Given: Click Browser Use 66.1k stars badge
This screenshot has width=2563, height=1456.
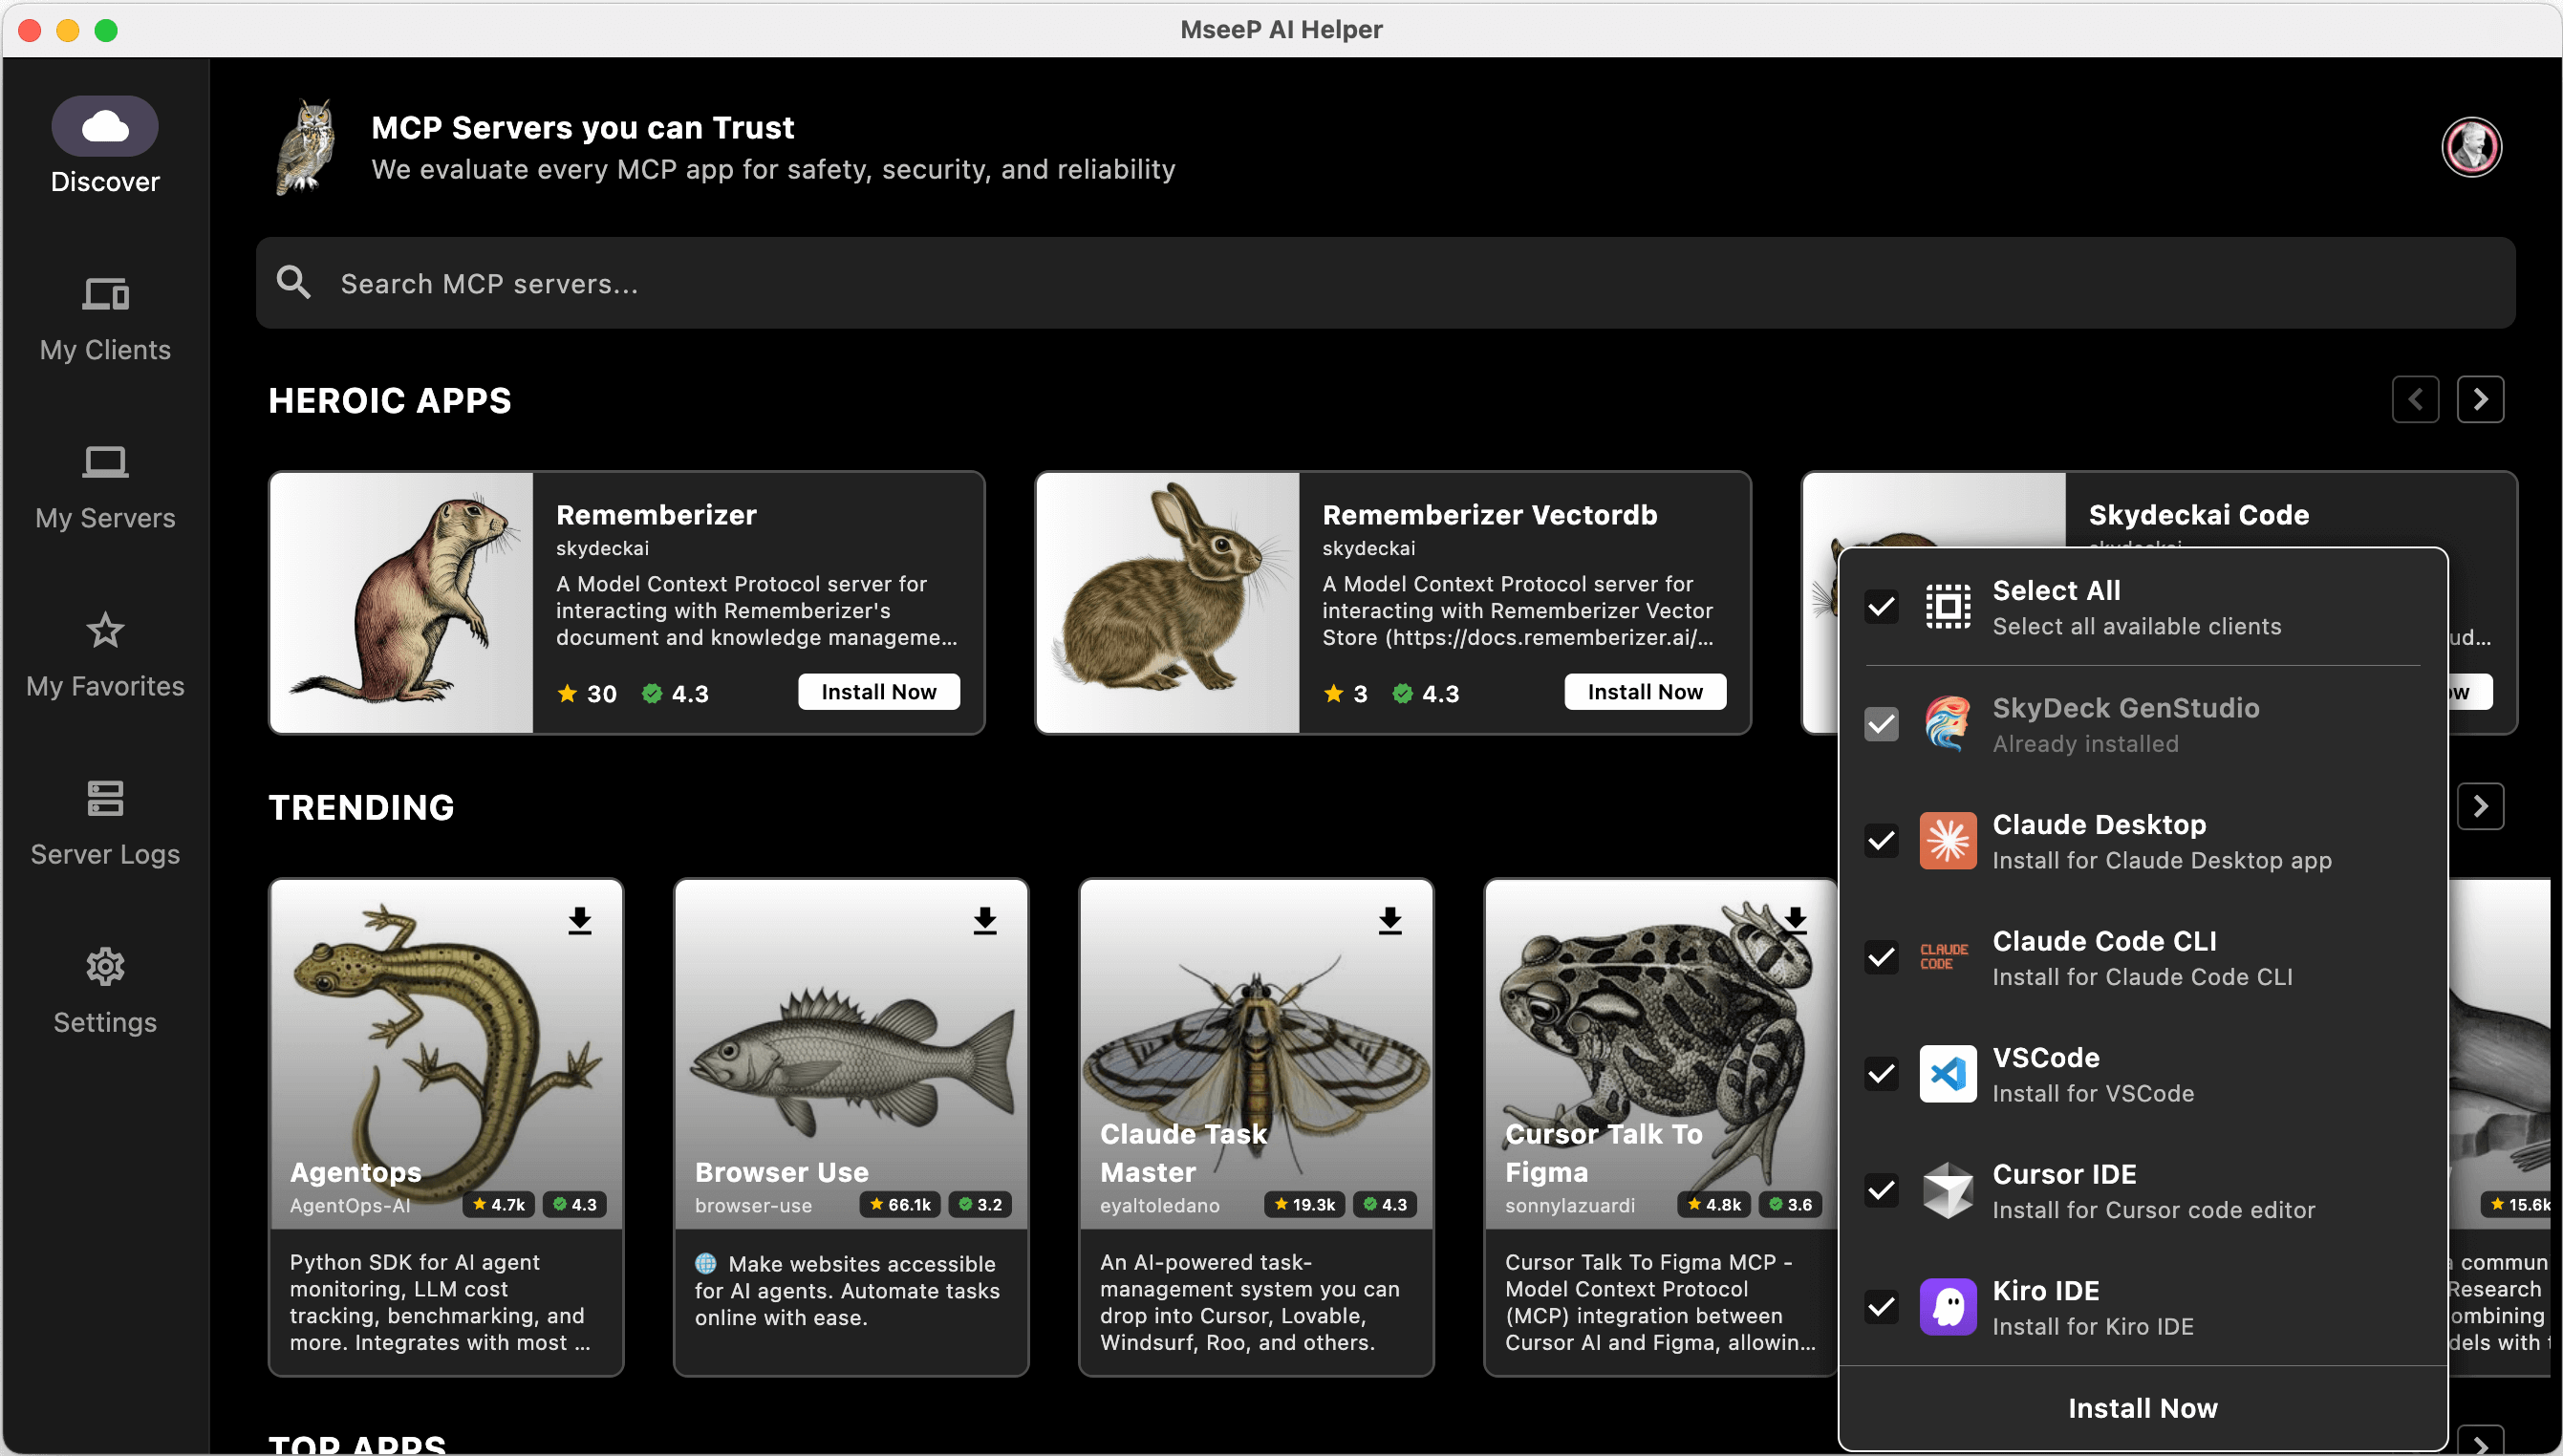Looking at the screenshot, I should coord(901,1205).
